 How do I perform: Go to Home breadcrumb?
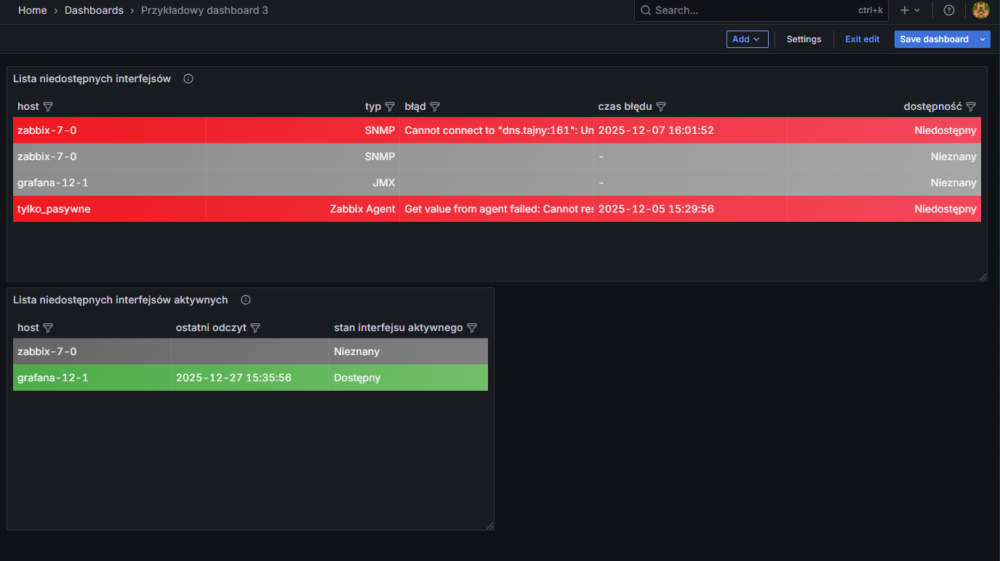coord(32,10)
